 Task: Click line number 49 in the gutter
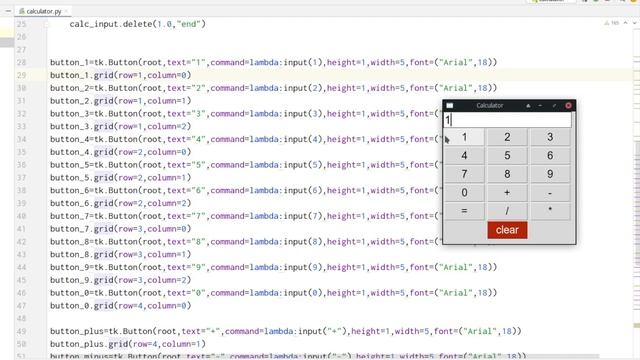[x=21, y=331]
